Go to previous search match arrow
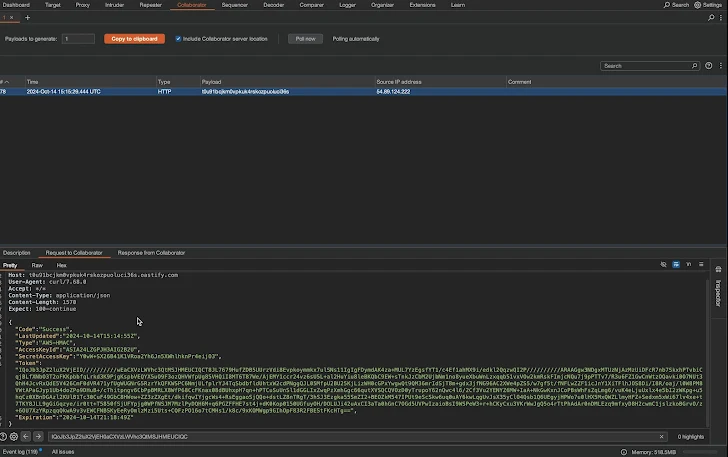 click(26, 437)
